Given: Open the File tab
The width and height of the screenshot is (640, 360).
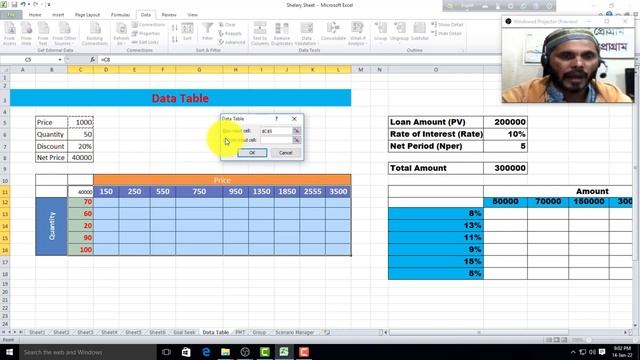Looking at the screenshot, I should pos(11,15).
